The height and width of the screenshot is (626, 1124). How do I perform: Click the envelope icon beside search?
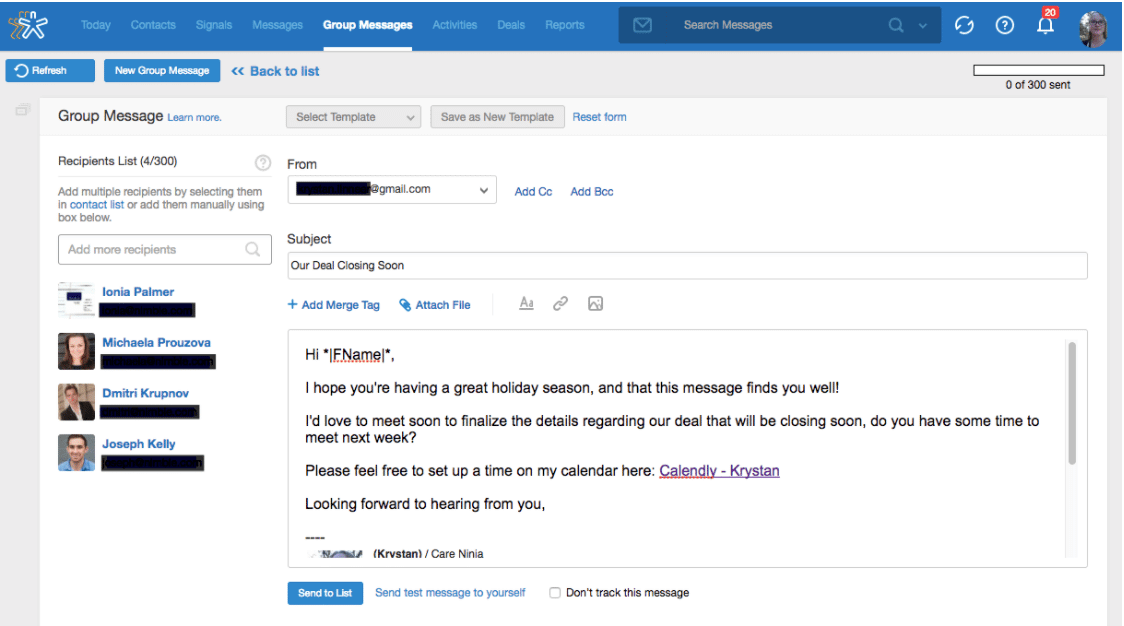point(643,25)
